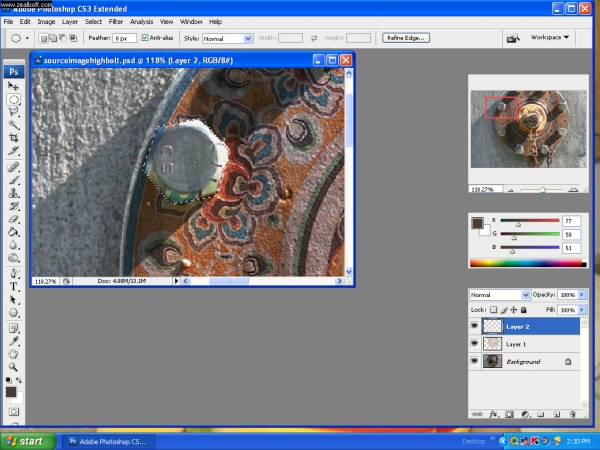Open document status bar arrow menu
600x450 pixels.
176,281
